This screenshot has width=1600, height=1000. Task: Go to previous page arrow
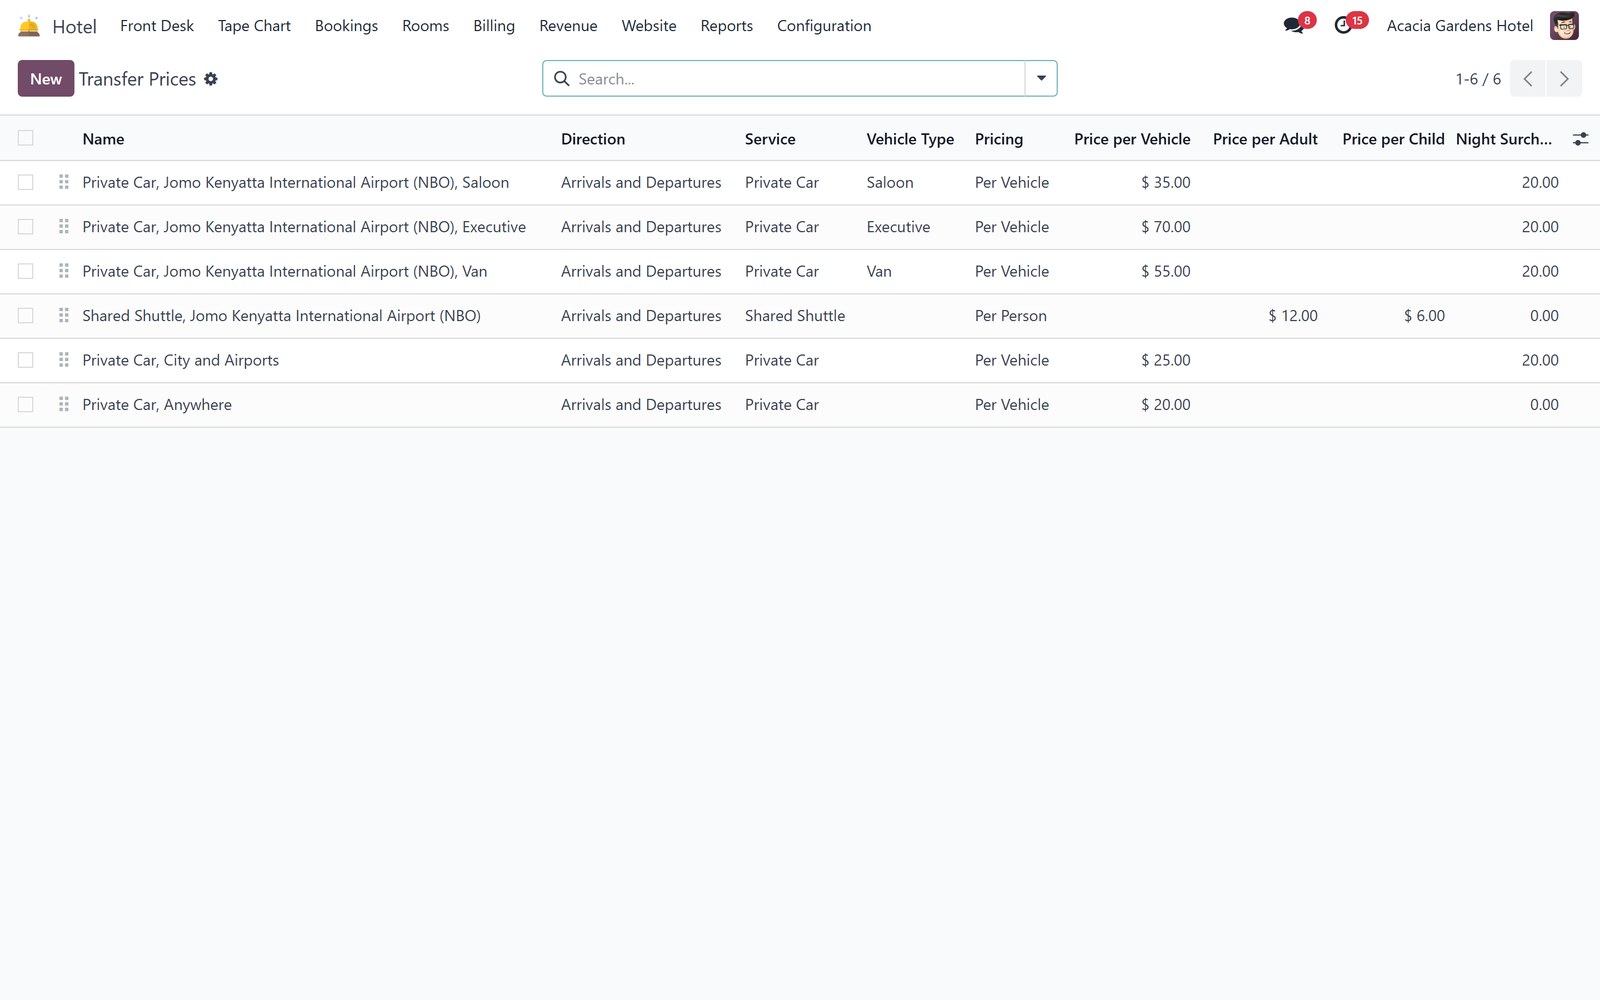pyautogui.click(x=1528, y=79)
